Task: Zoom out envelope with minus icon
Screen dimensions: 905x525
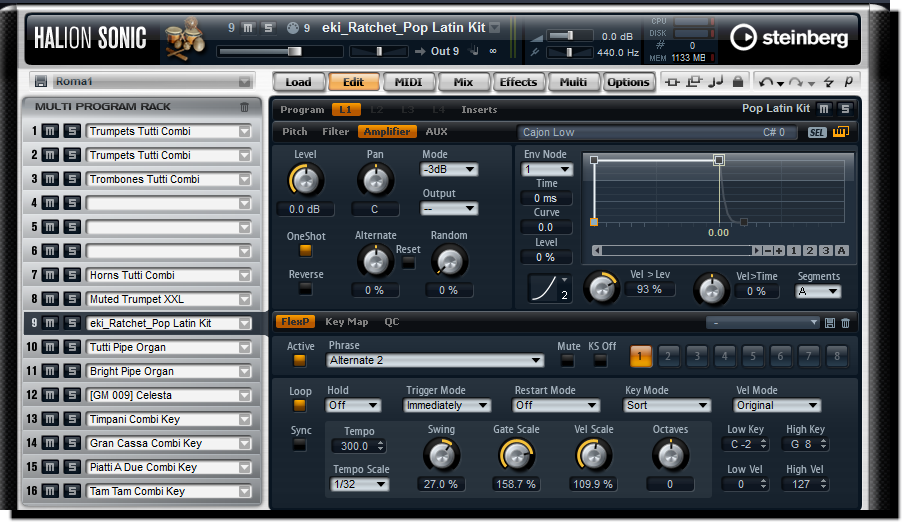Action: [x=768, y=250]
